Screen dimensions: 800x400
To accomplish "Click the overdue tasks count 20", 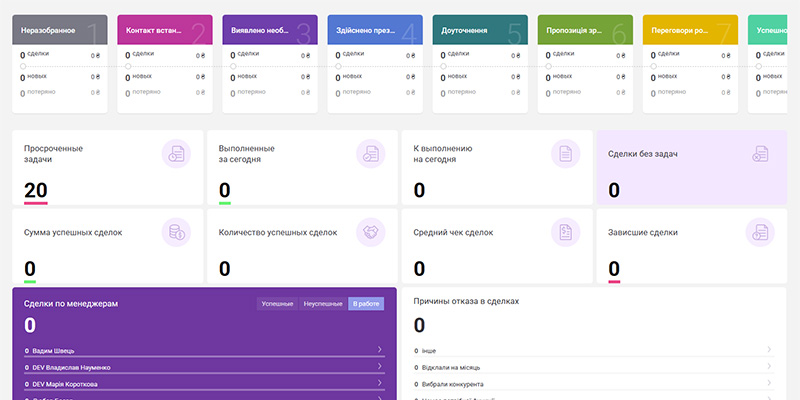I will coord(36,190).
